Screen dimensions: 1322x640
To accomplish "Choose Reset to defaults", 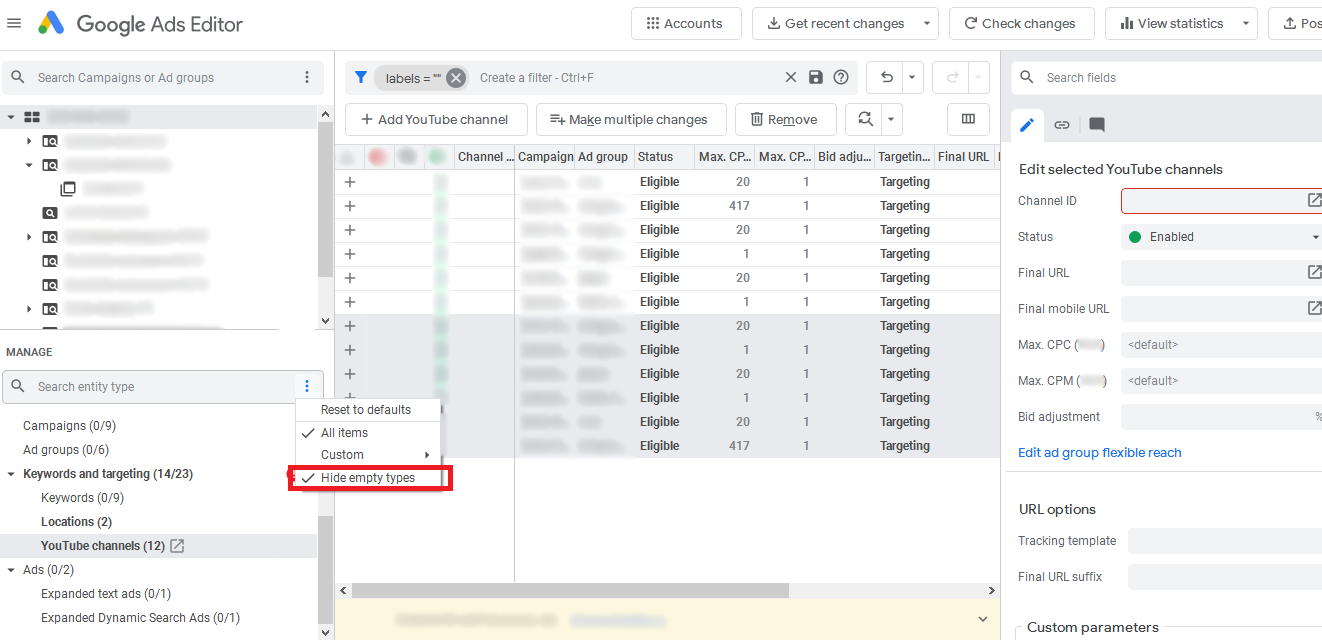I will [366, 410].
